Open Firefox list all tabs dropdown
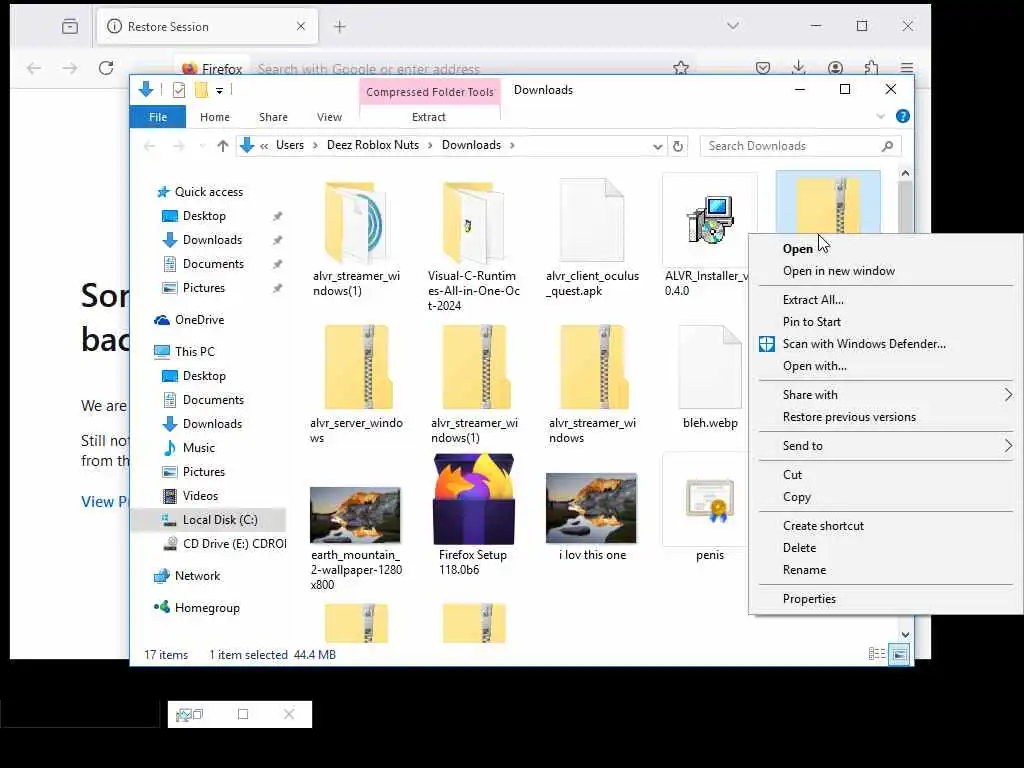 733,26
